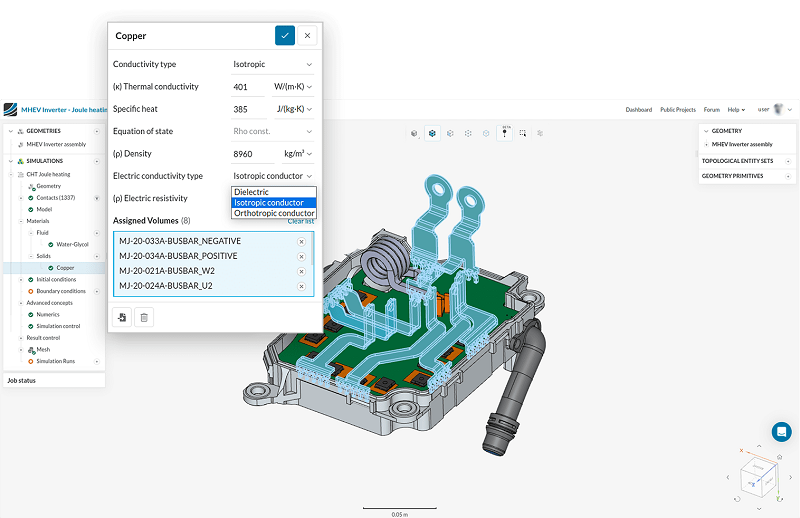
Task: Open the MHEV Inverter project title link
Action: pos(64,110)
